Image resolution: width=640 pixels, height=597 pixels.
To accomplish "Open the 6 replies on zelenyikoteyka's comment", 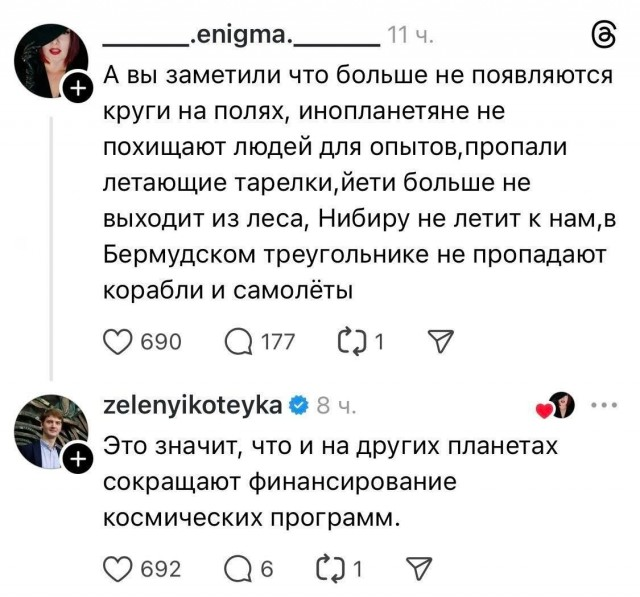I will point(240,569).
